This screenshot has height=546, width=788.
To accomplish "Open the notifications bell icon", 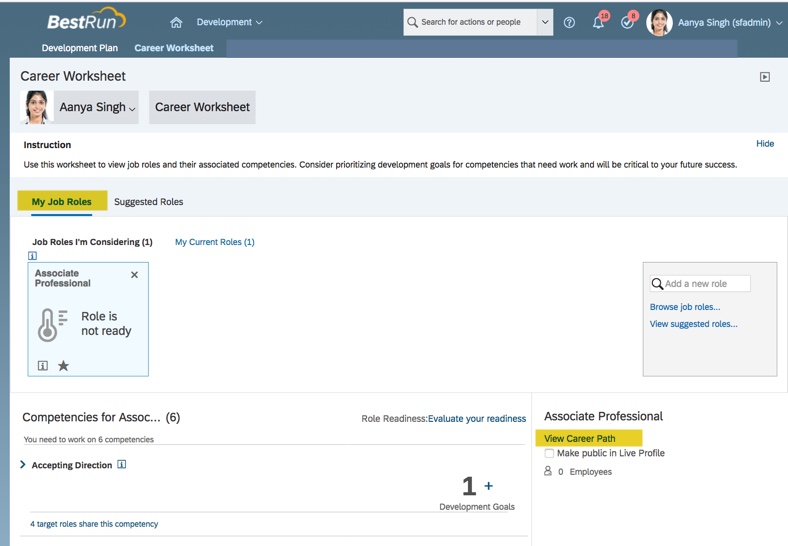I will (598, 22).
